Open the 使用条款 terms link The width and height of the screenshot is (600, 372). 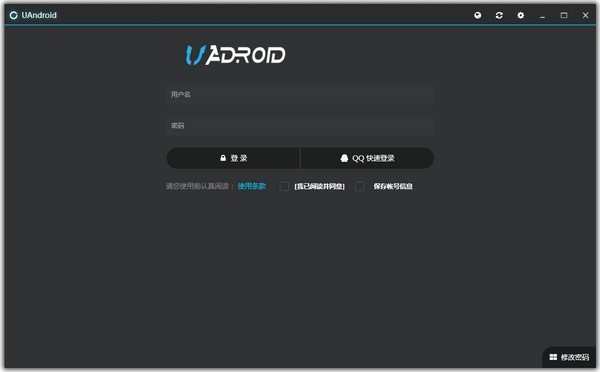(x=252, y=186)
